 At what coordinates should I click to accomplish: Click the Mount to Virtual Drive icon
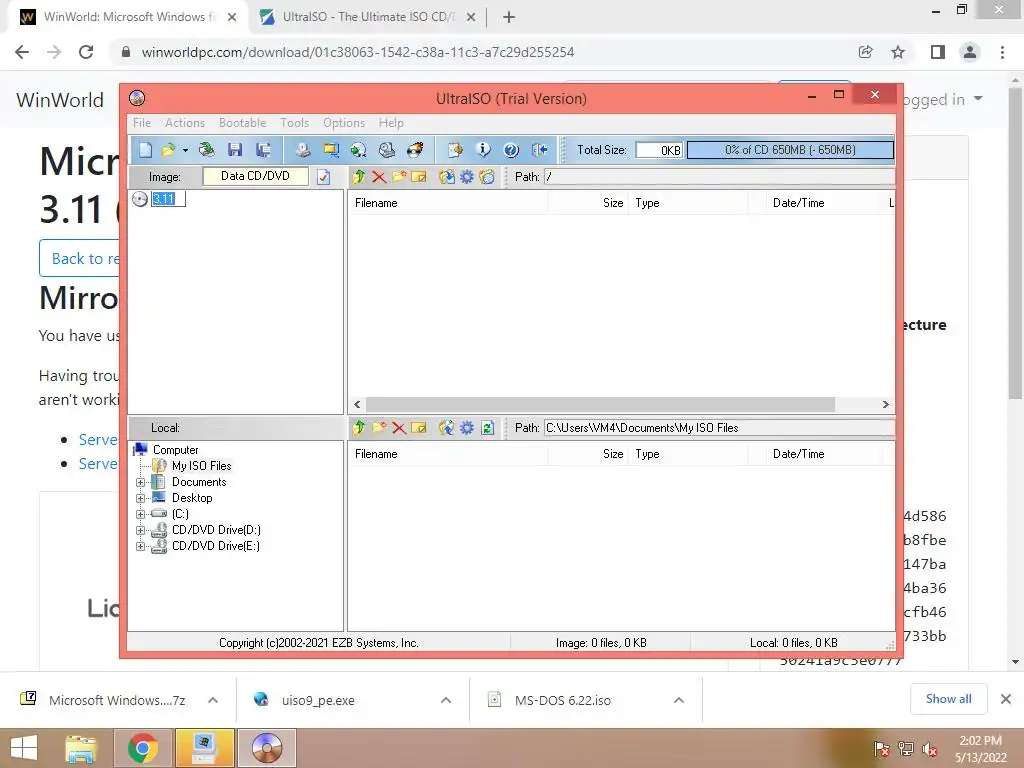387,150
